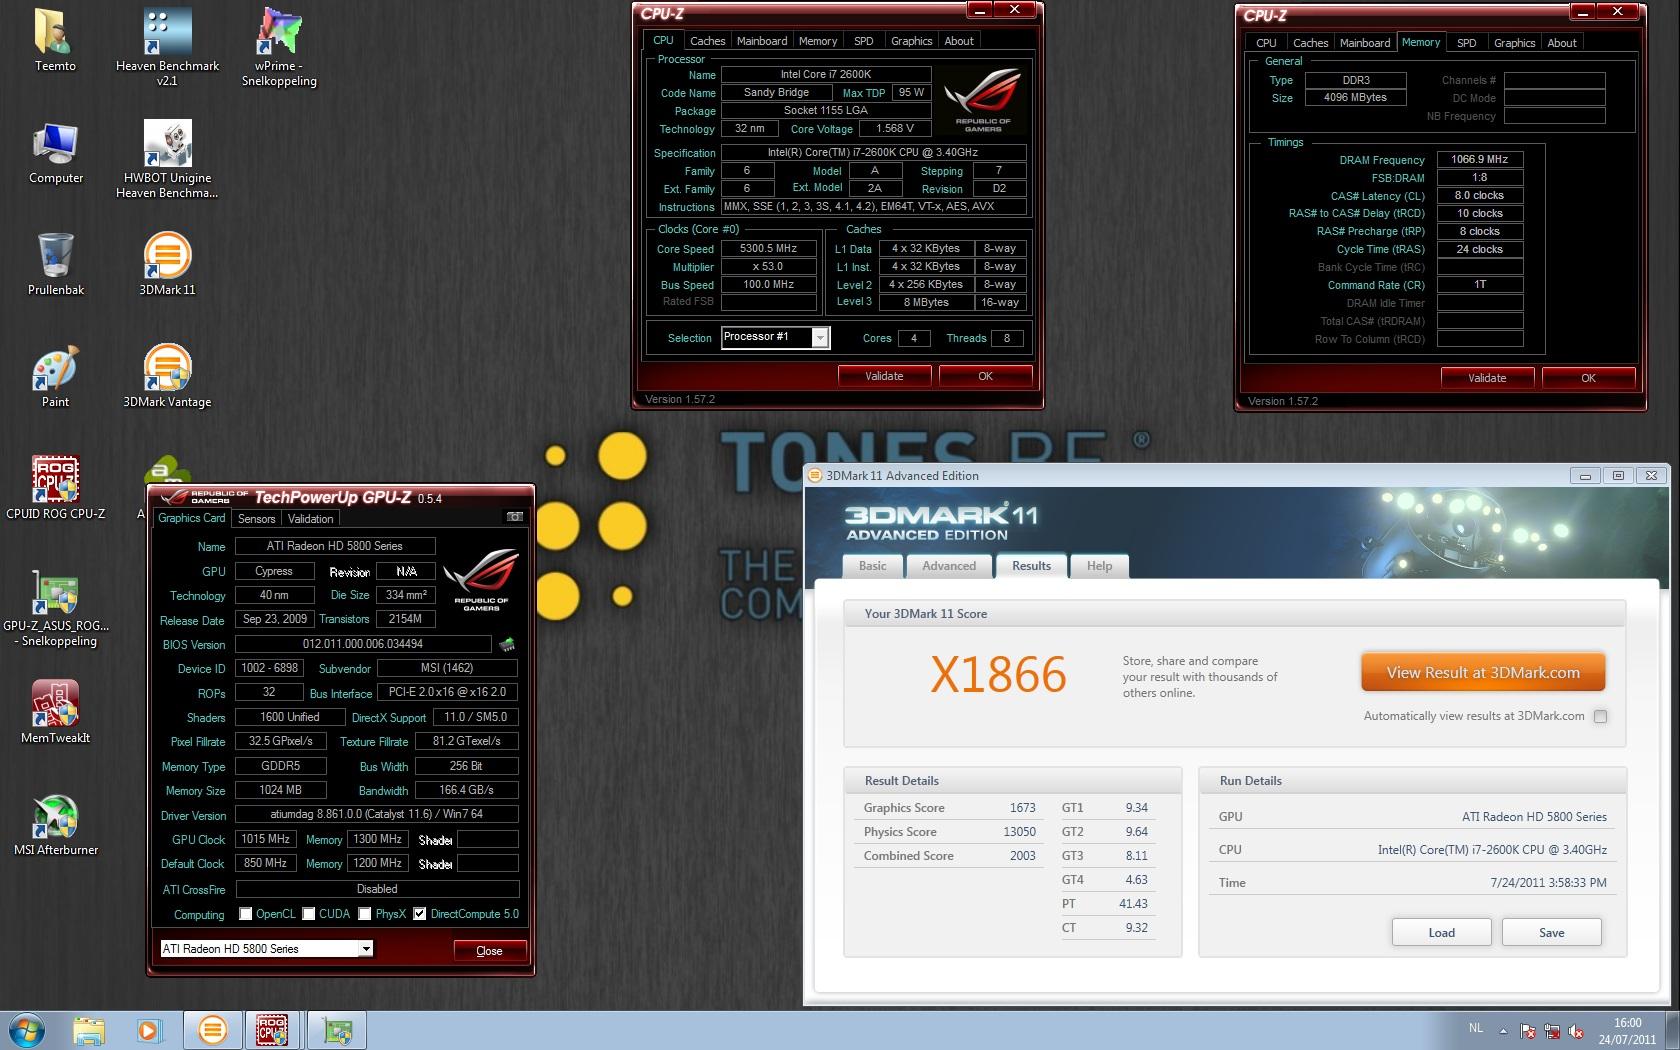Image resolution: width=1680 pixels, height=1050 pixels.
Task: Click View Result at 3DMark.com button
Action: [1483, 673]
